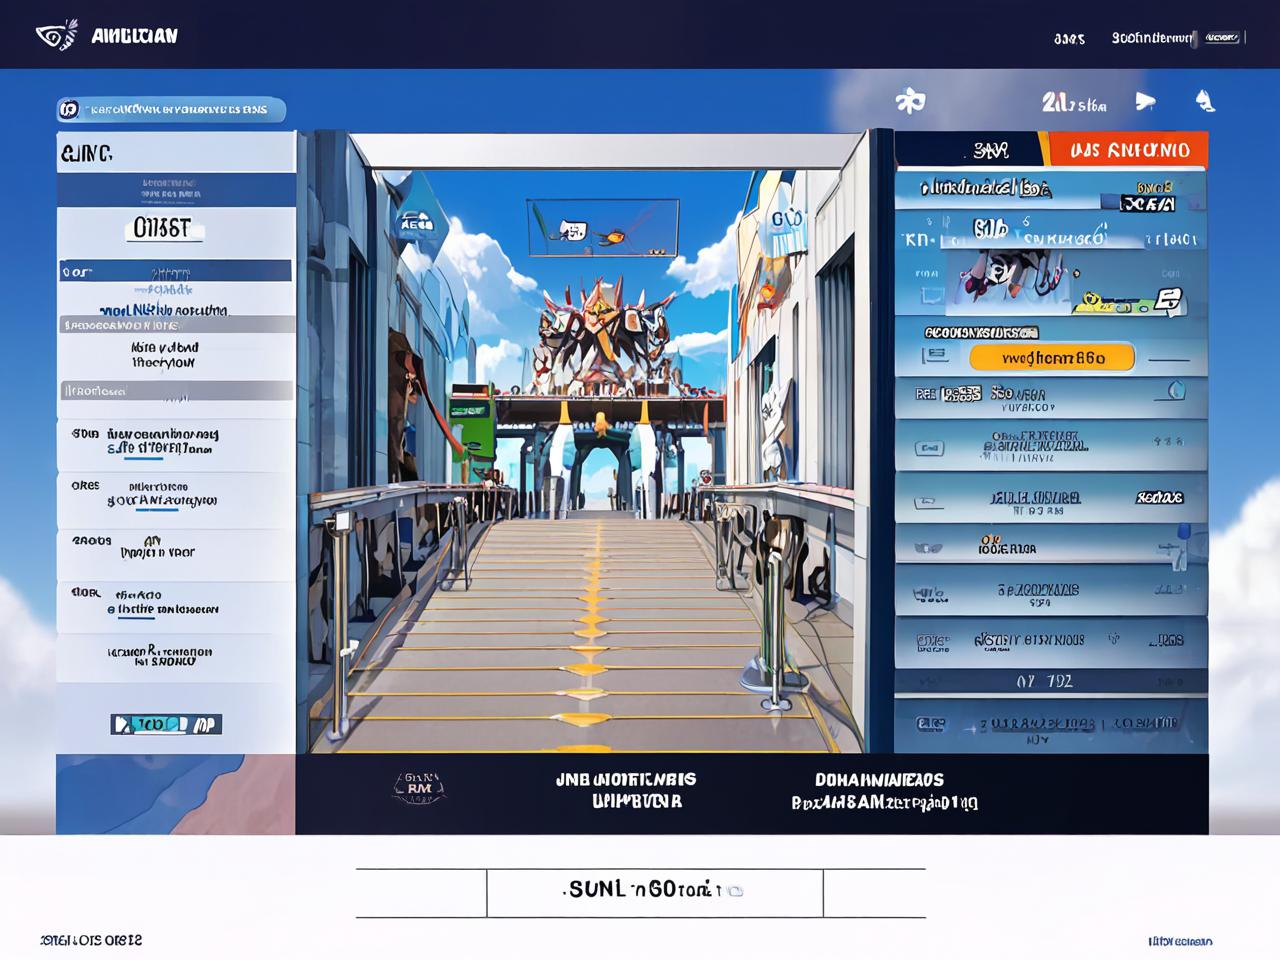1280x960 pixels.
Task: Click the left text block in the bottom dark banner
Action: (x=626, y=790)
